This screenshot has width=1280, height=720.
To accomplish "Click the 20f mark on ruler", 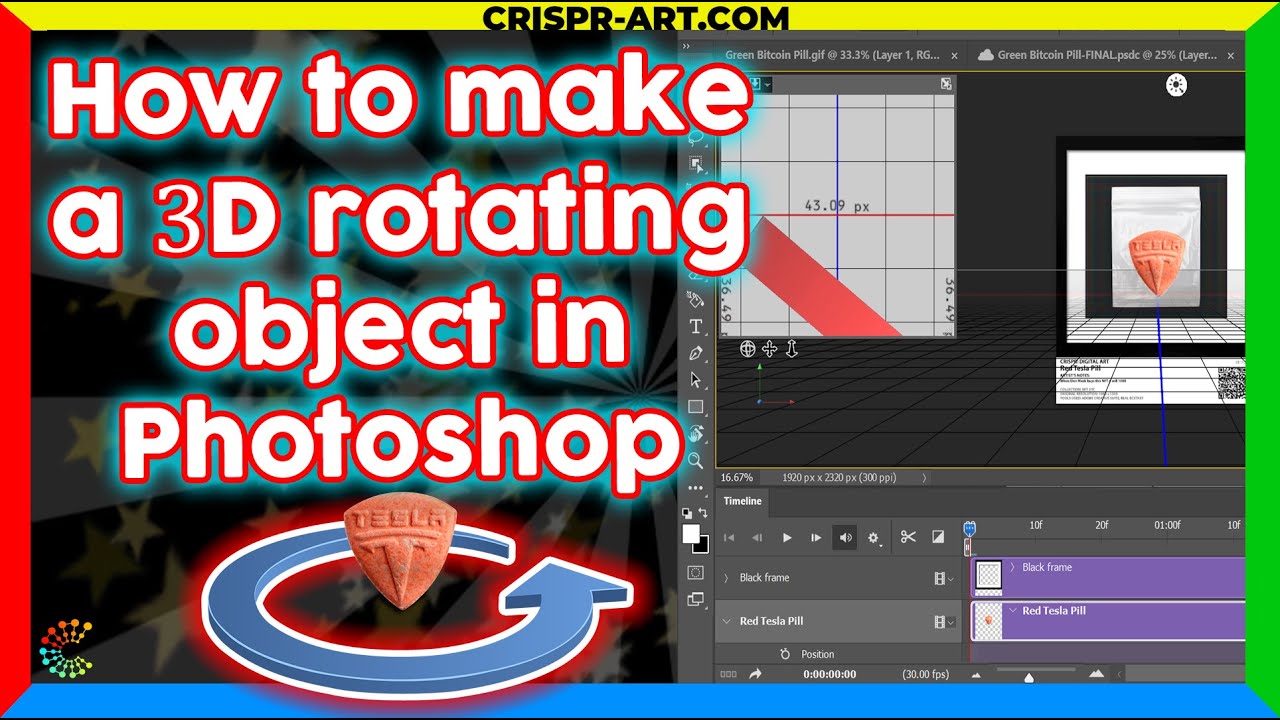I will [1102, 525].
